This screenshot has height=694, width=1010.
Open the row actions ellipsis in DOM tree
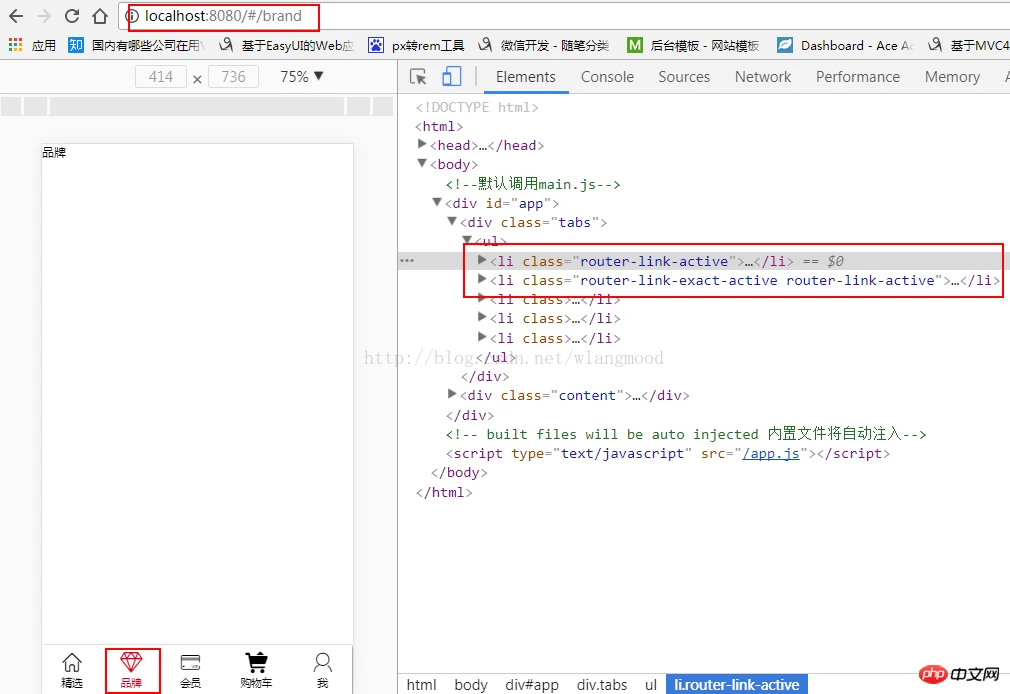coord(407,260)
